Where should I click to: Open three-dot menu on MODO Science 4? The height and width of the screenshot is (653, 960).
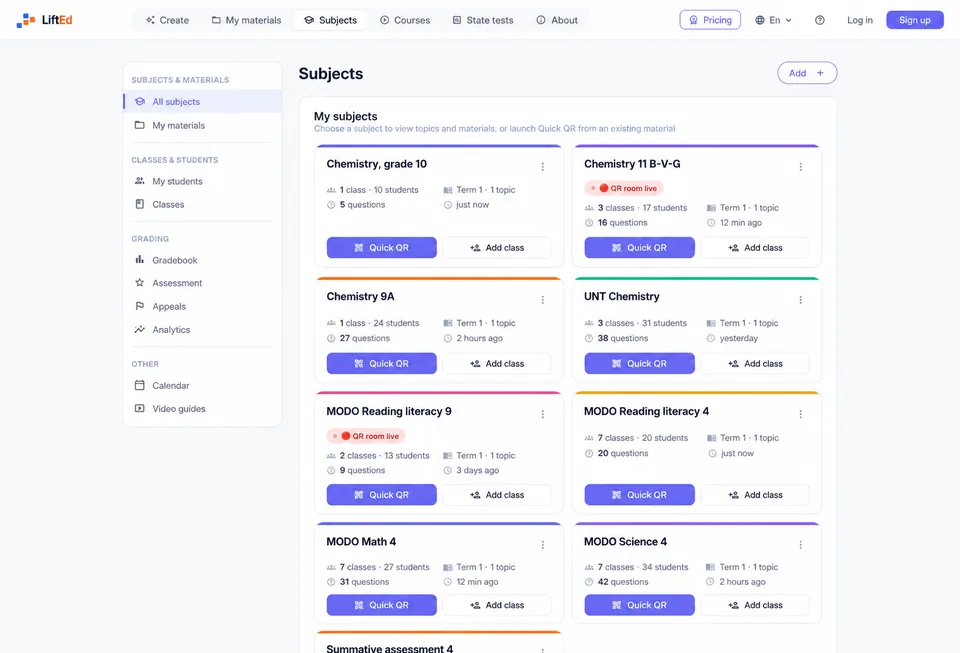800,545
